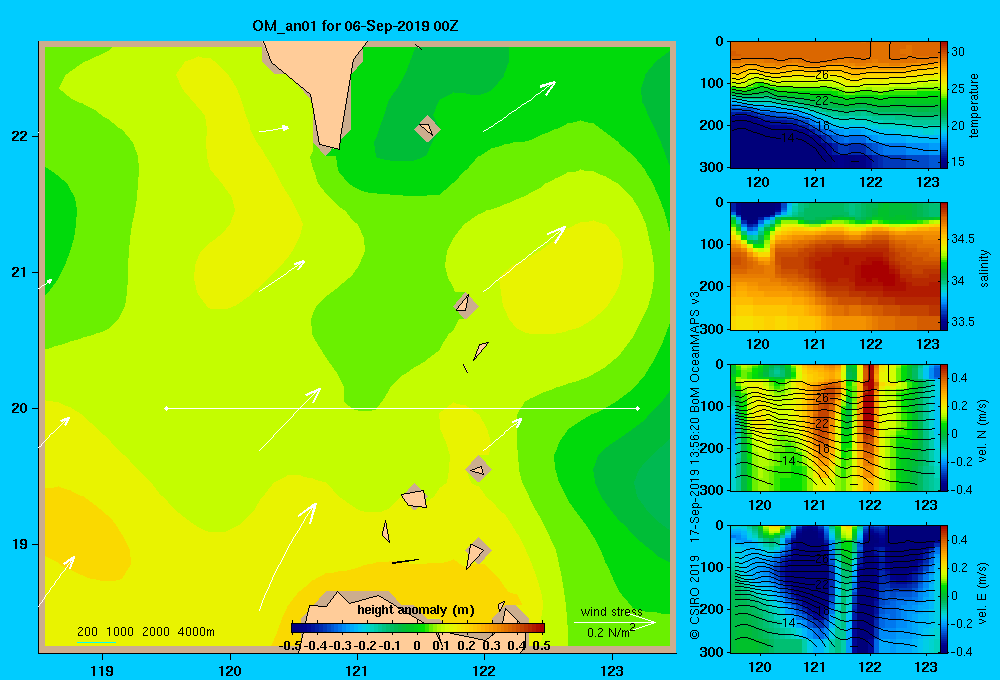This screenshot has height=680, width=1000.
Task: Click the 'wind stress' legend label
Action: tap(611, 611)
